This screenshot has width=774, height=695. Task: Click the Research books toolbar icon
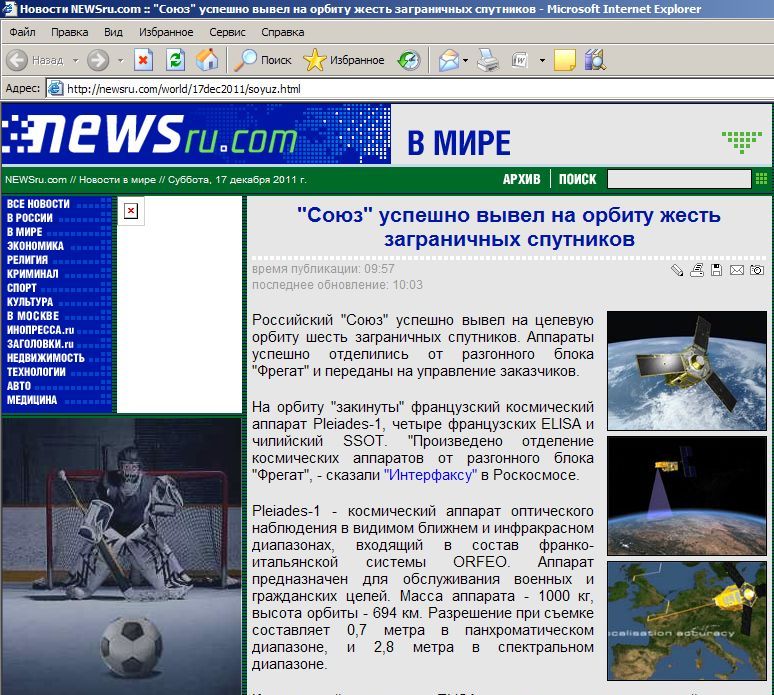pyautogui.click(x=595, y=60)
